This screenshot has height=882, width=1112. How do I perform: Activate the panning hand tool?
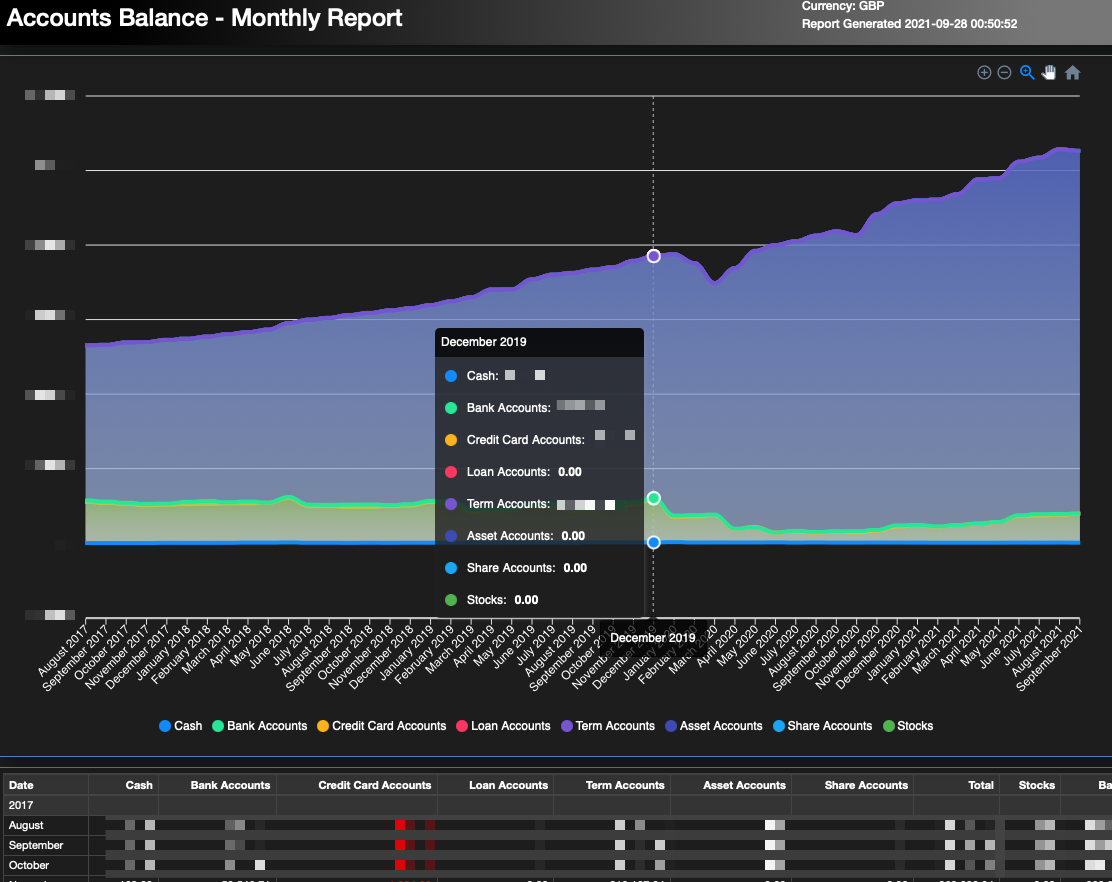(1049, 72)
